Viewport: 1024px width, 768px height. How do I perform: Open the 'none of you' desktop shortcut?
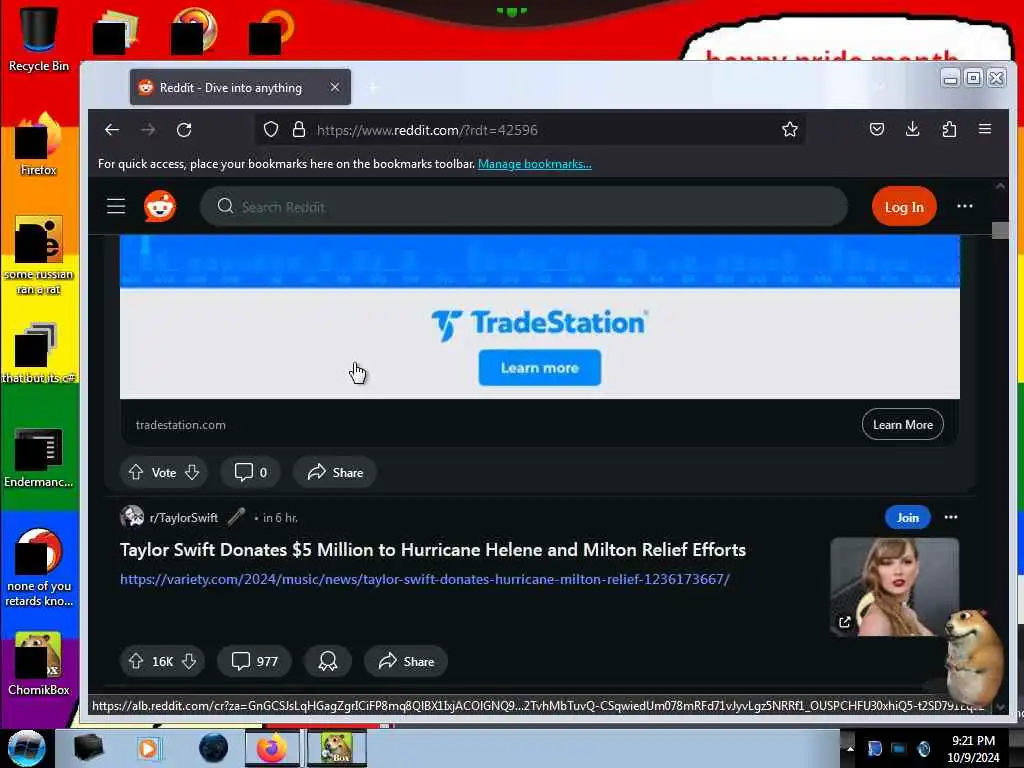[x=38, y=568]
